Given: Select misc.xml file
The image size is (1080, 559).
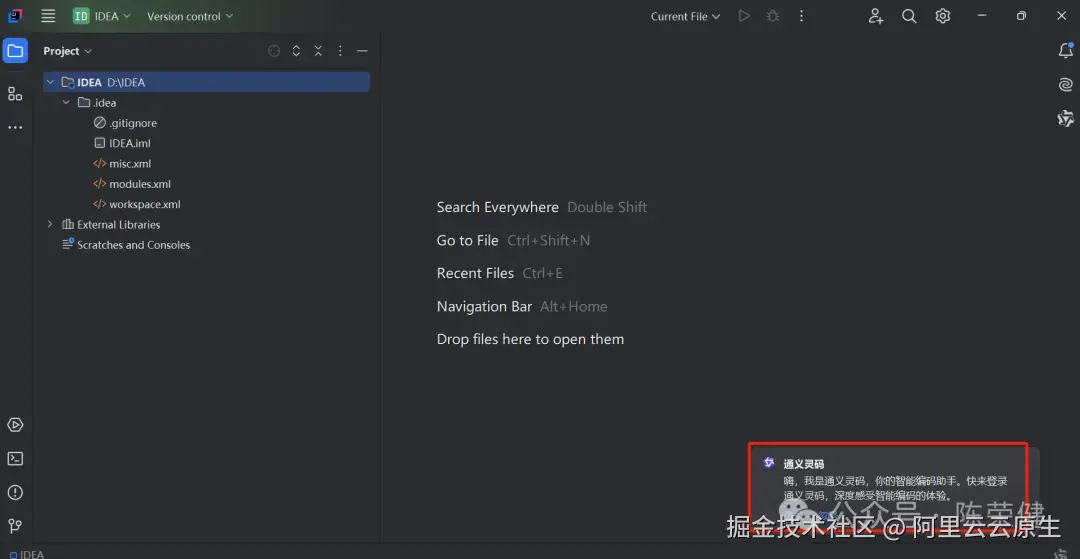Looking at the screenshot, I should tap(122, 164).
